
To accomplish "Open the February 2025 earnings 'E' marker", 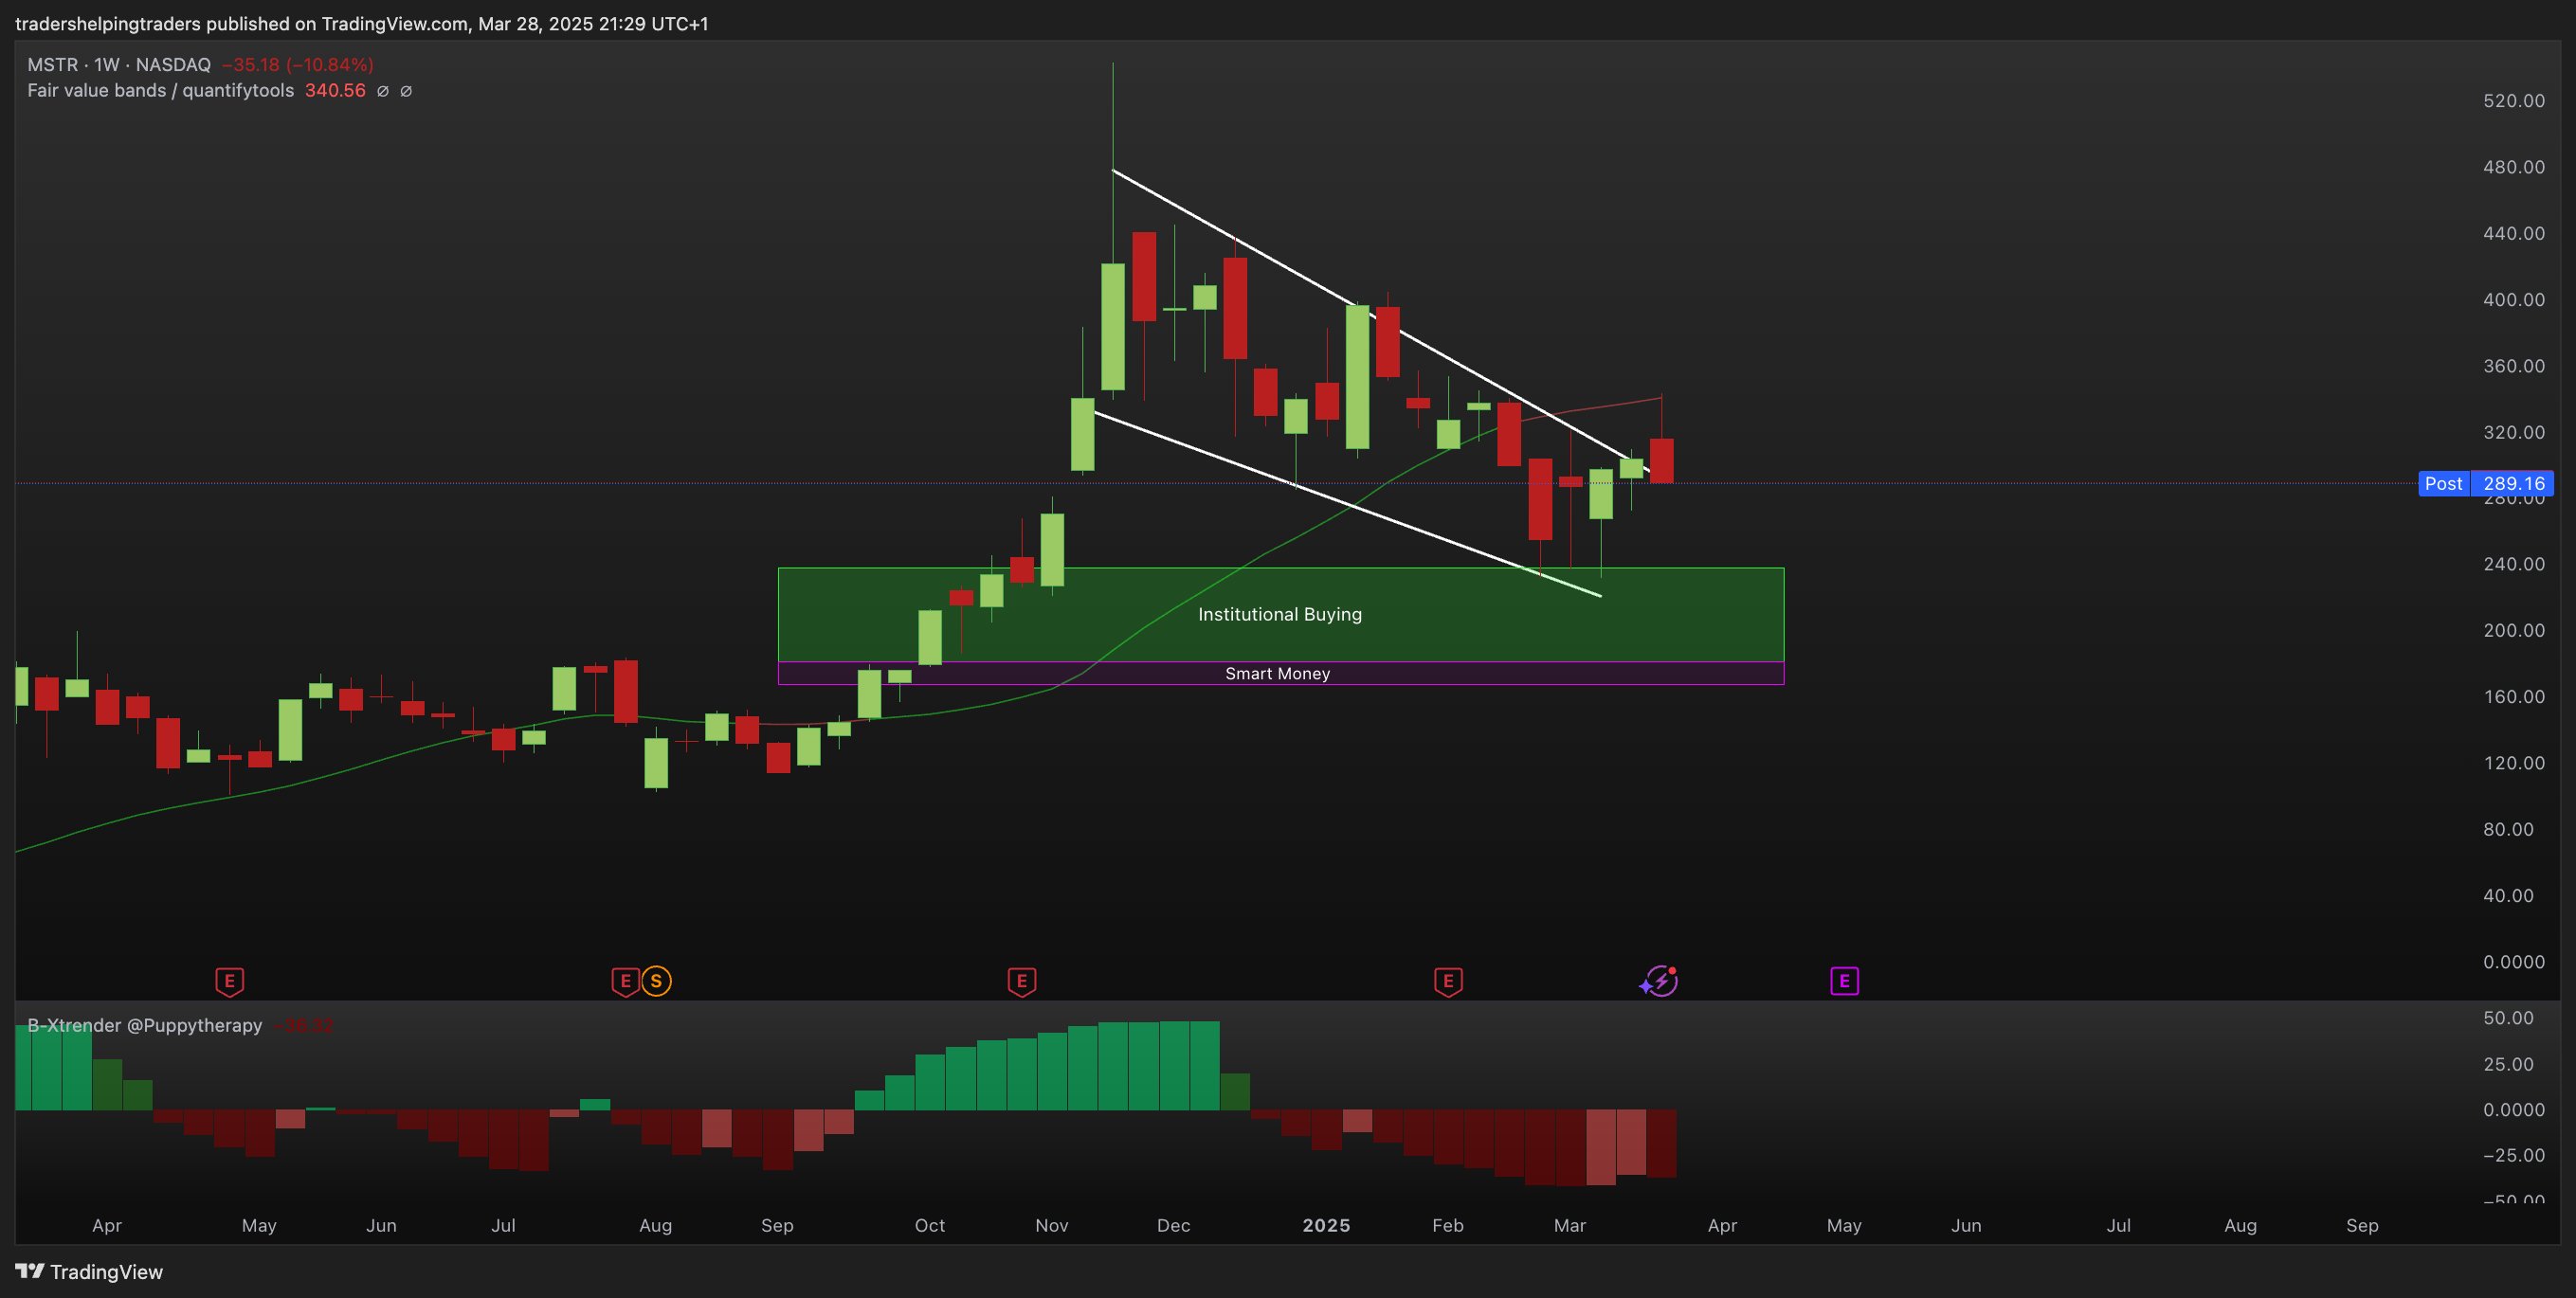I will [x=1448, y=981].
